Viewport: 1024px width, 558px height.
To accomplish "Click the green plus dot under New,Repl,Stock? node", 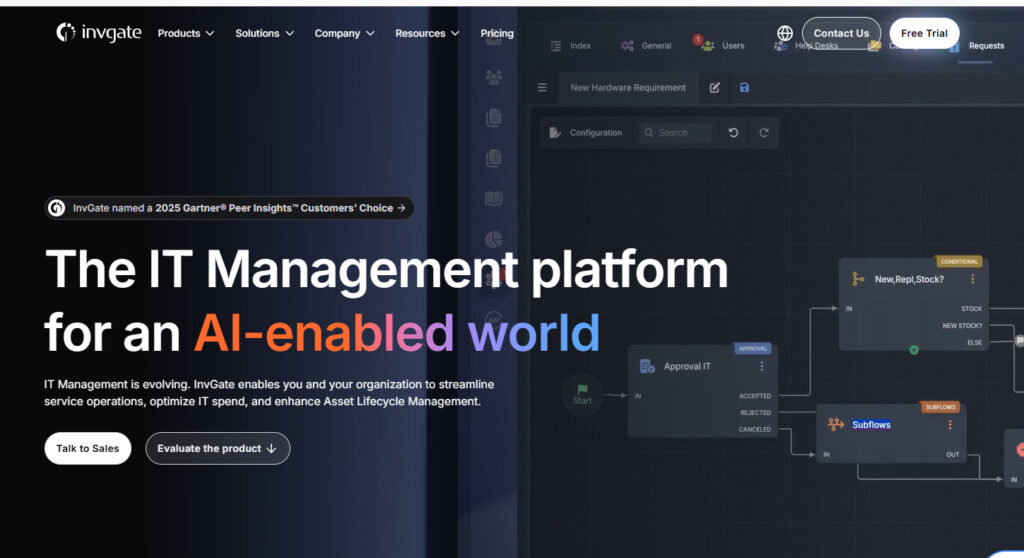I will click(914, 350).
